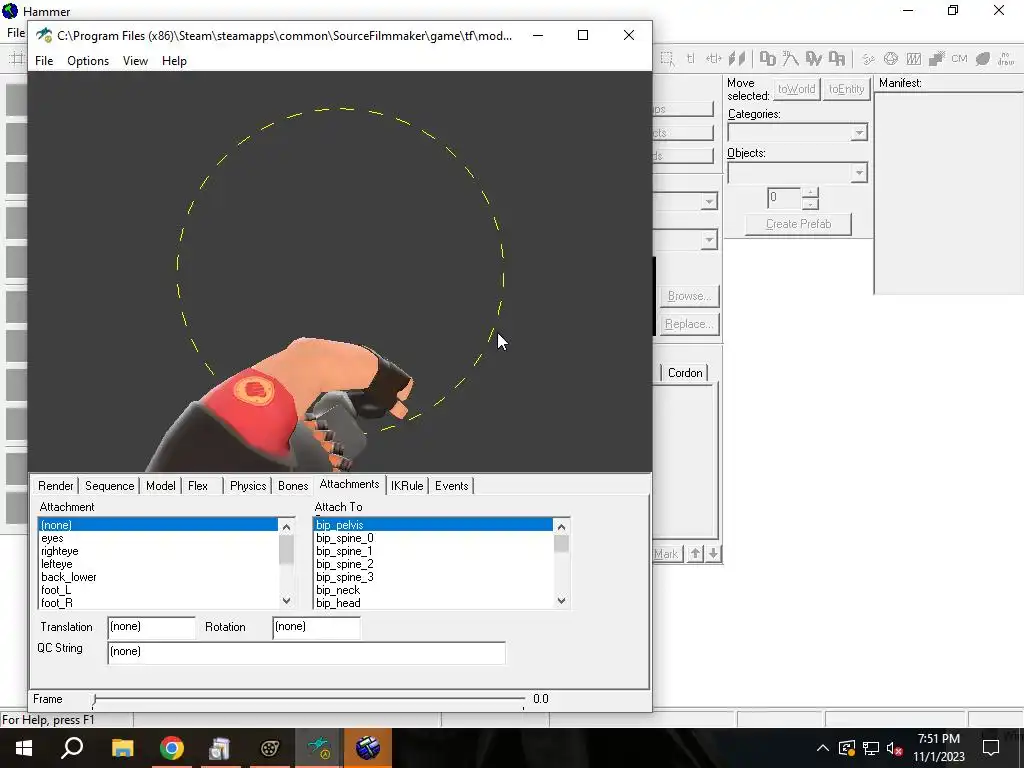Viewport: 1024px width, 768px height.
Task: Click the Translation input field
Action: coord(152,627)
